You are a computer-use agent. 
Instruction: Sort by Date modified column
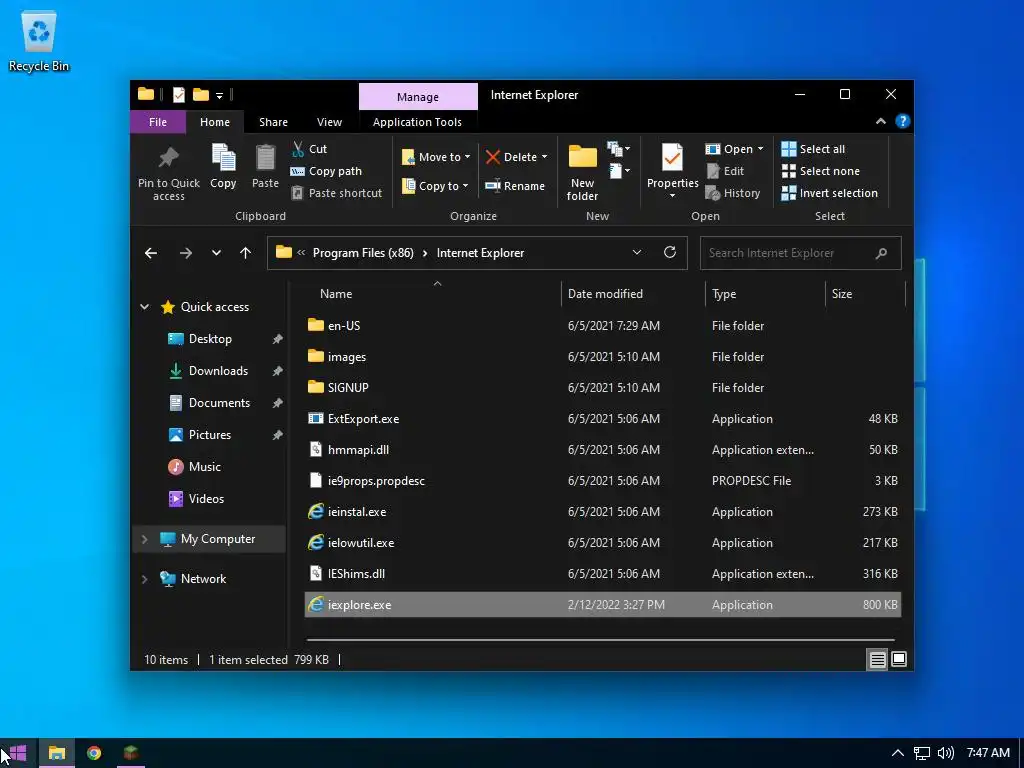[605, 294]
